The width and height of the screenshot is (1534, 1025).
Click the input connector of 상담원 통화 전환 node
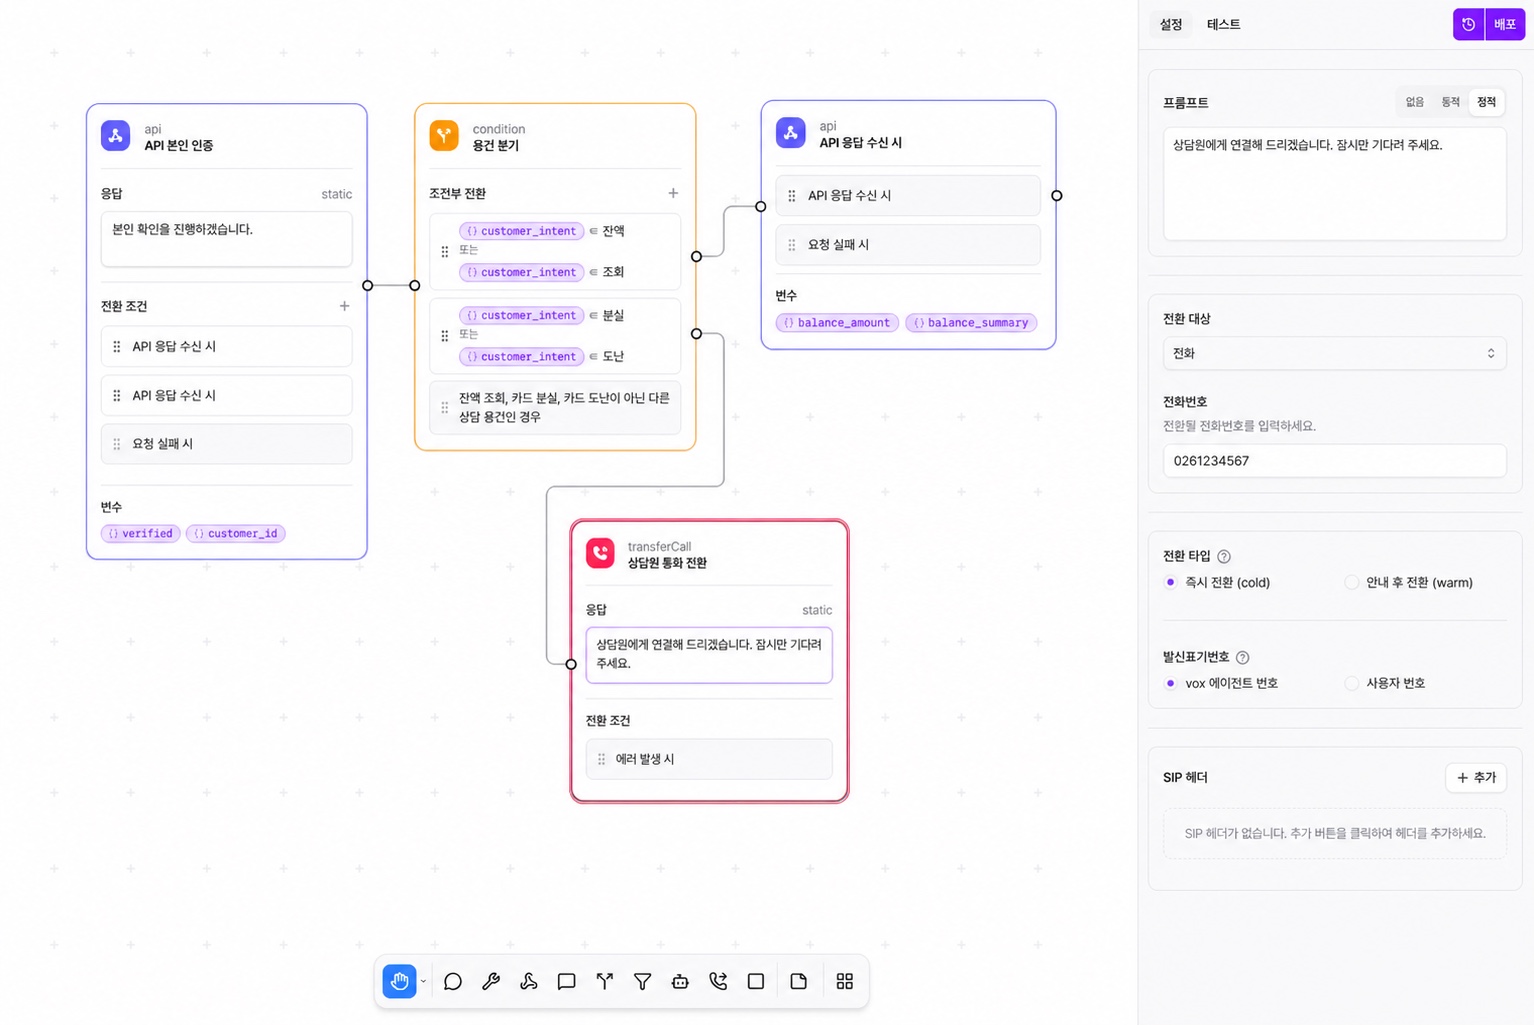pyautogui.click(x=571, y=664)
